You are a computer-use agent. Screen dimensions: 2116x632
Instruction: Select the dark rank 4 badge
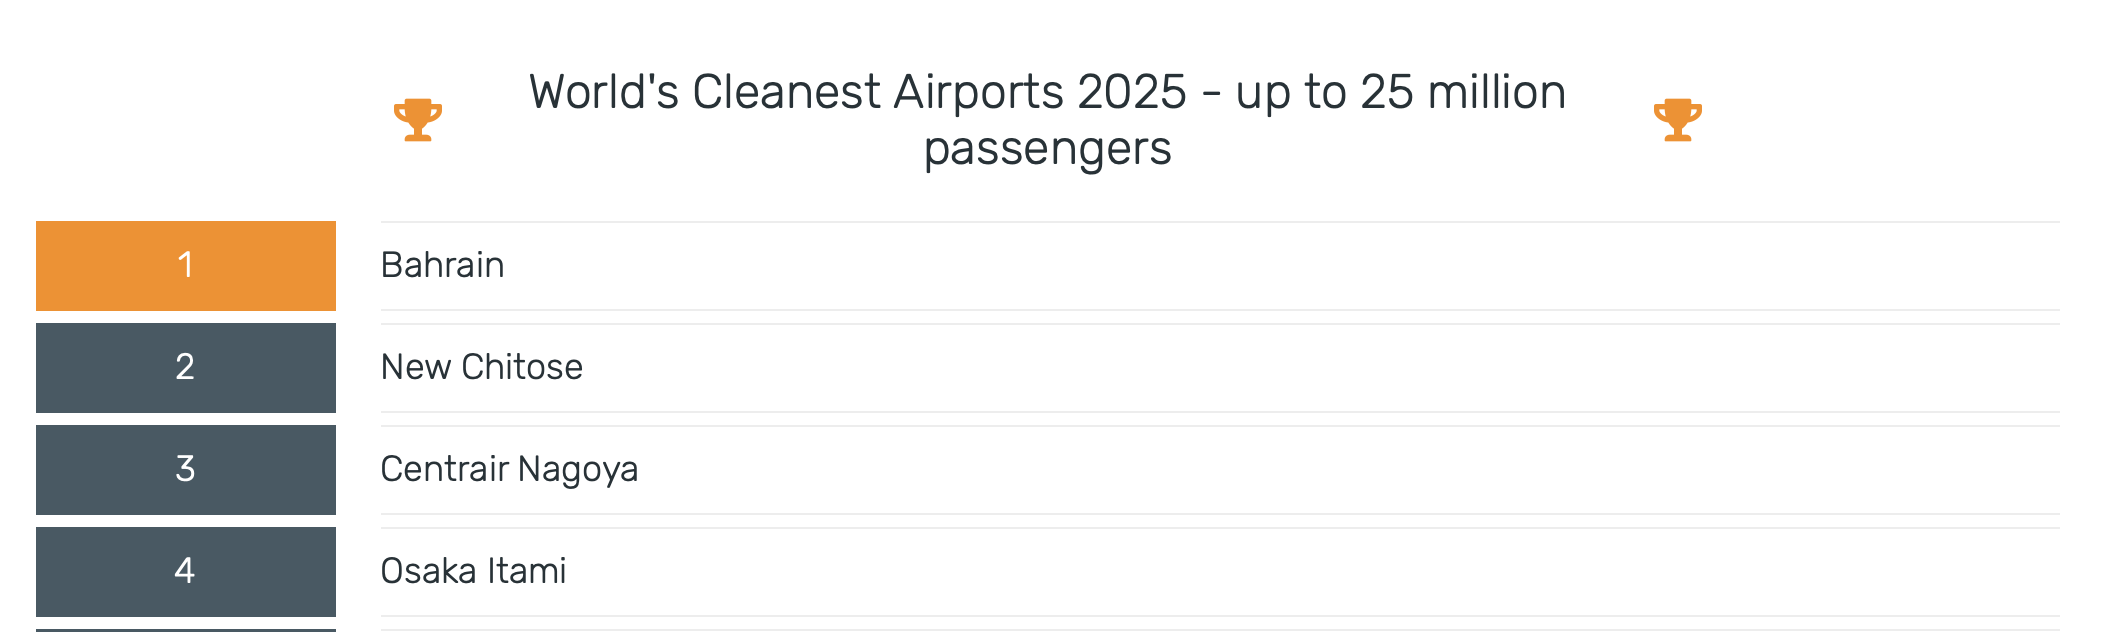[186, 572]
